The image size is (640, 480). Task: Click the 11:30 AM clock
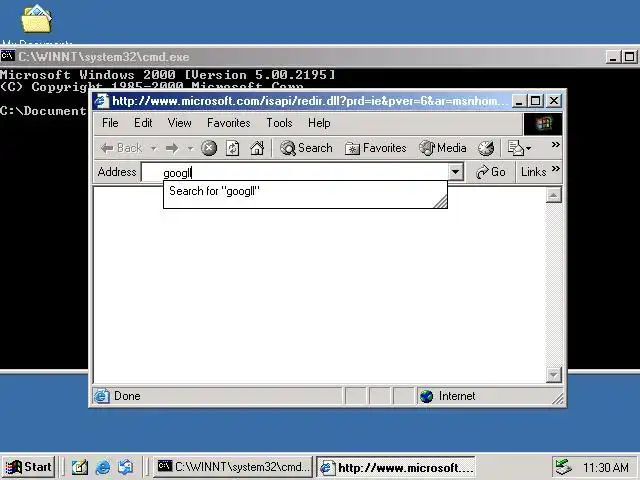pyautogui.click(x=605, y=467)
